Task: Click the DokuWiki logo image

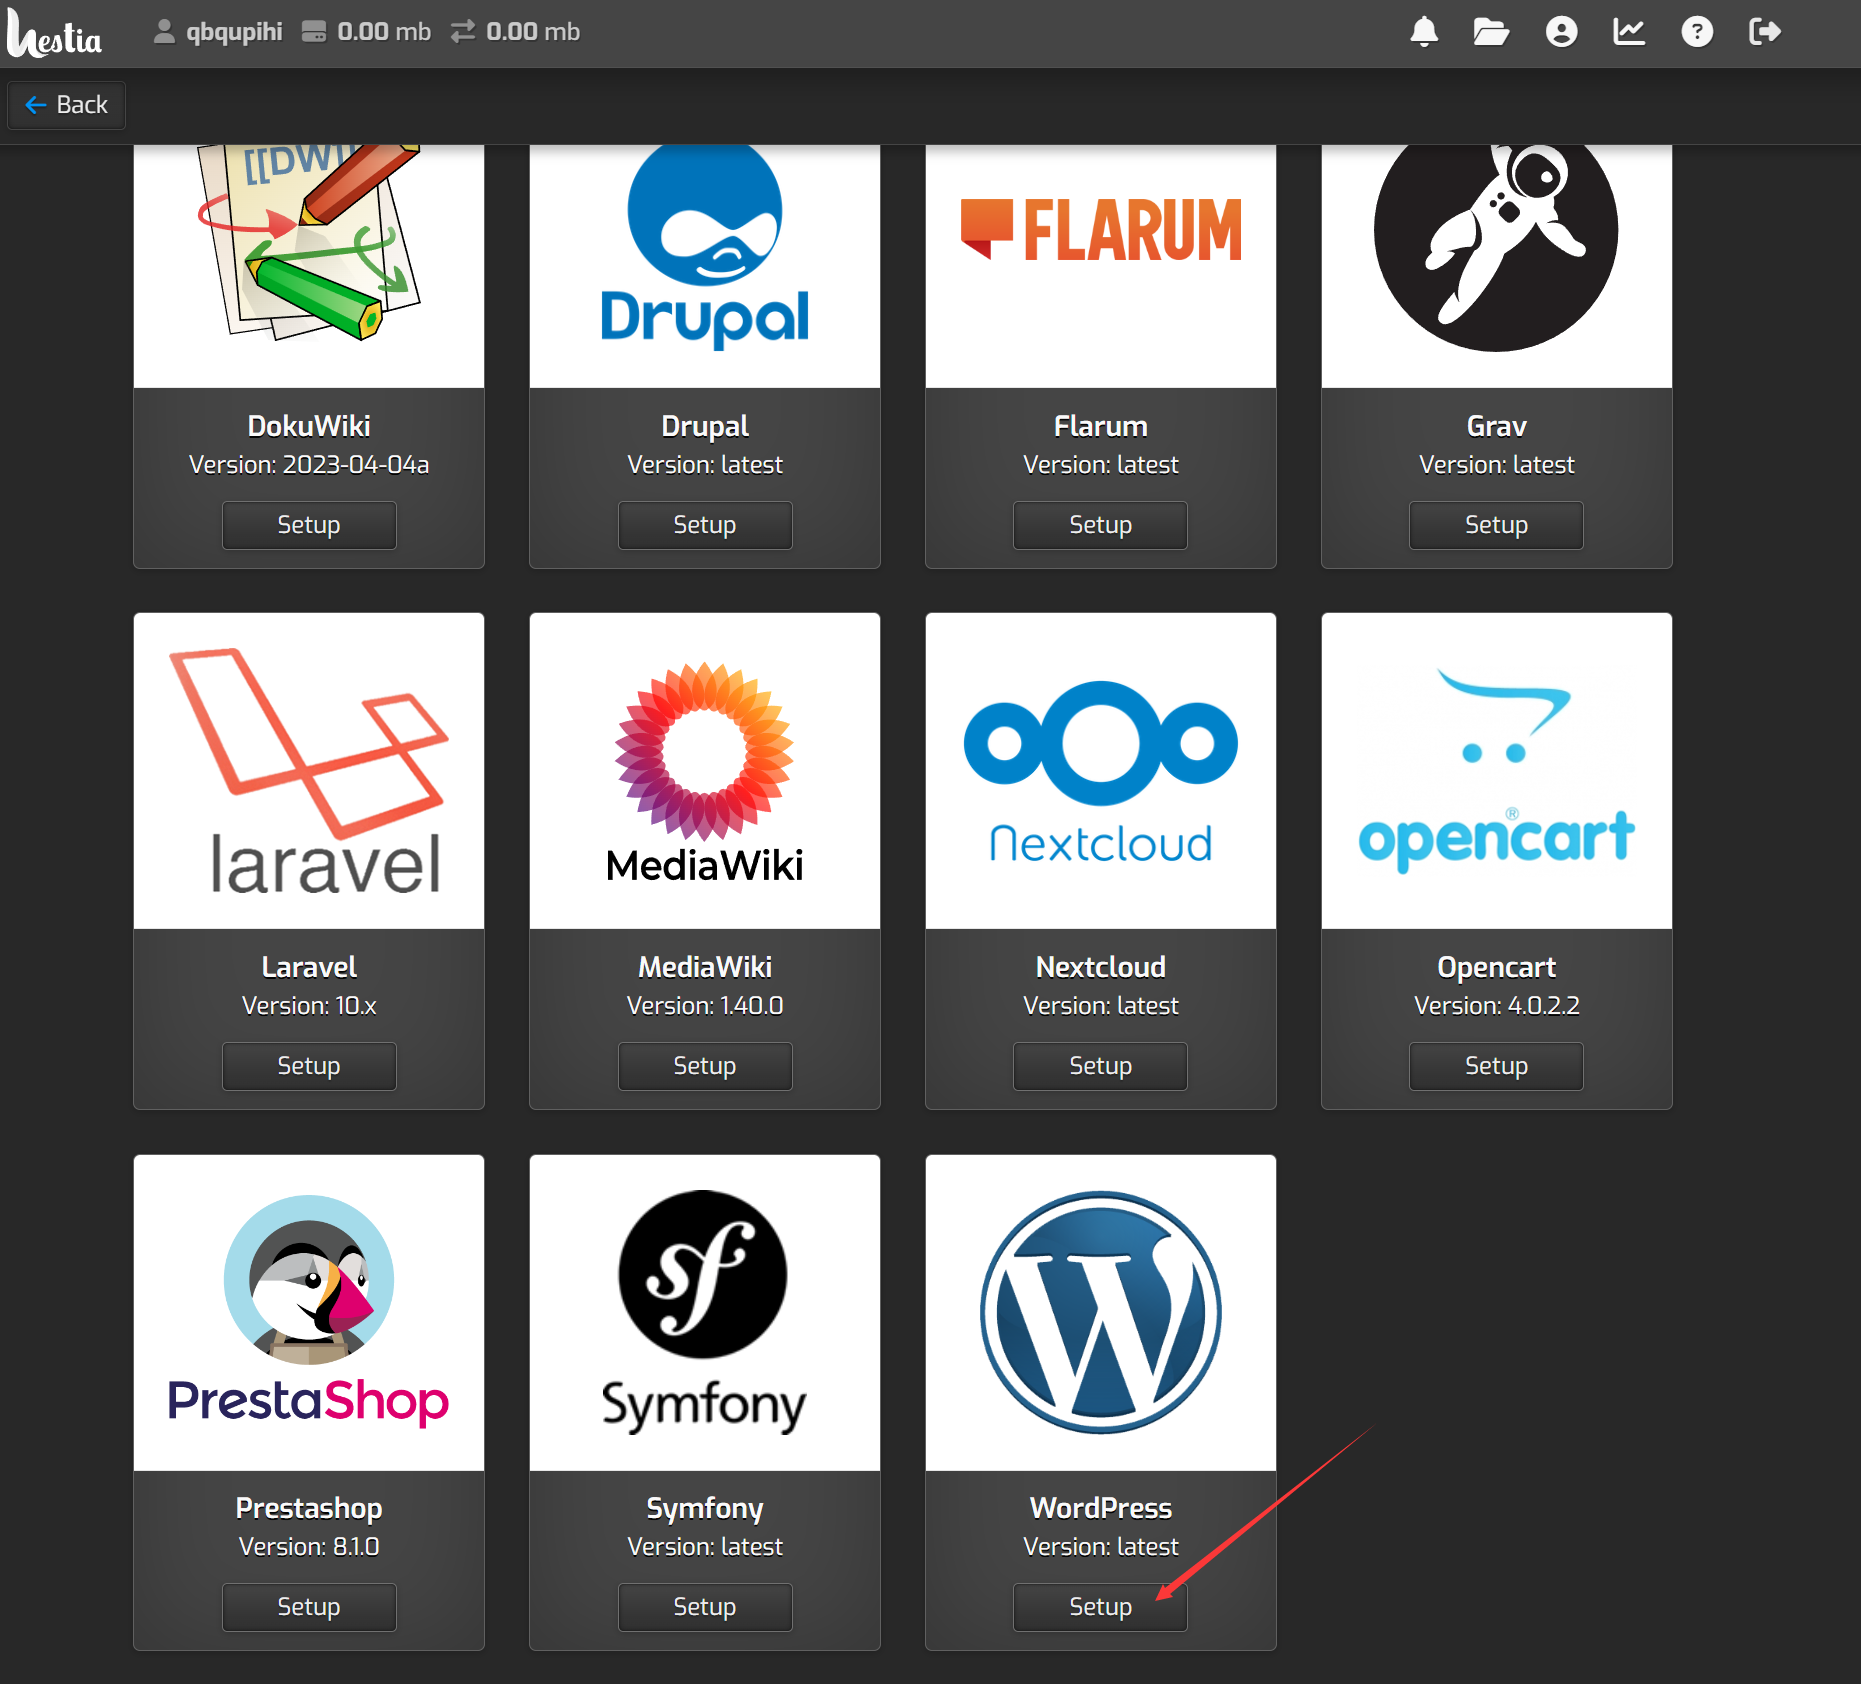Action: tap(309, 242)
